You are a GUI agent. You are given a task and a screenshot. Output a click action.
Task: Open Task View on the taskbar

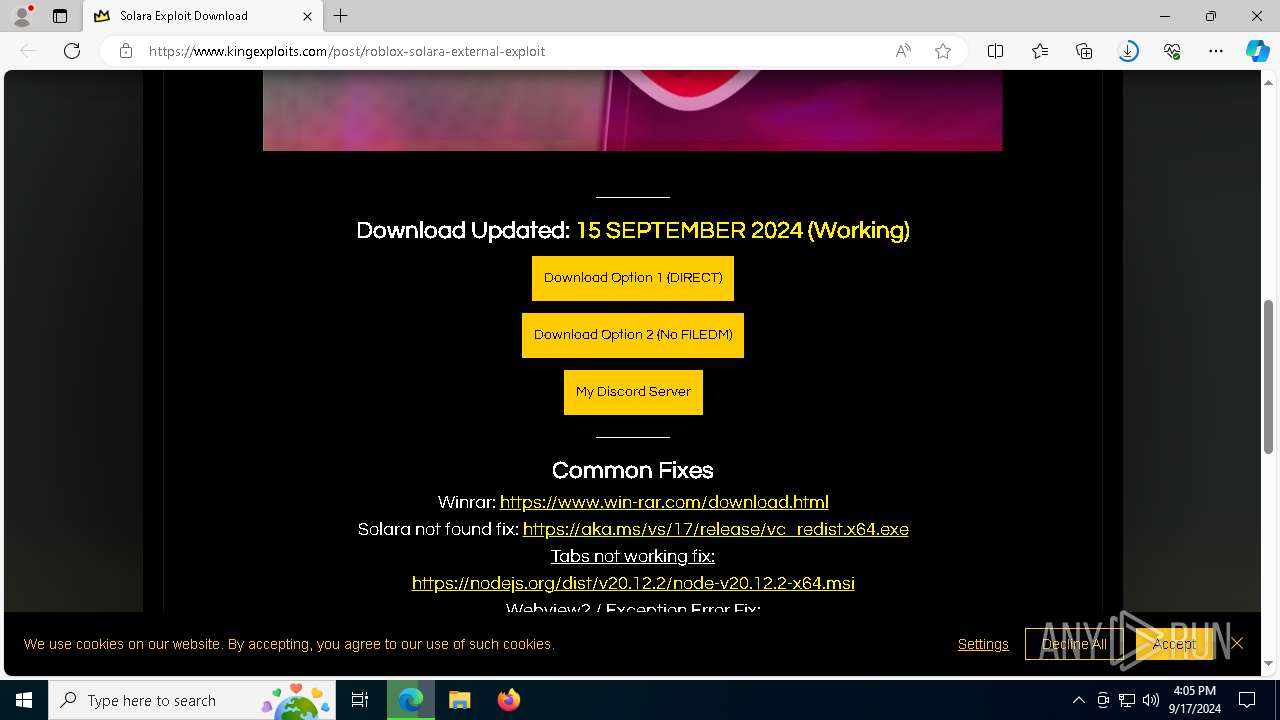(360, 700)
